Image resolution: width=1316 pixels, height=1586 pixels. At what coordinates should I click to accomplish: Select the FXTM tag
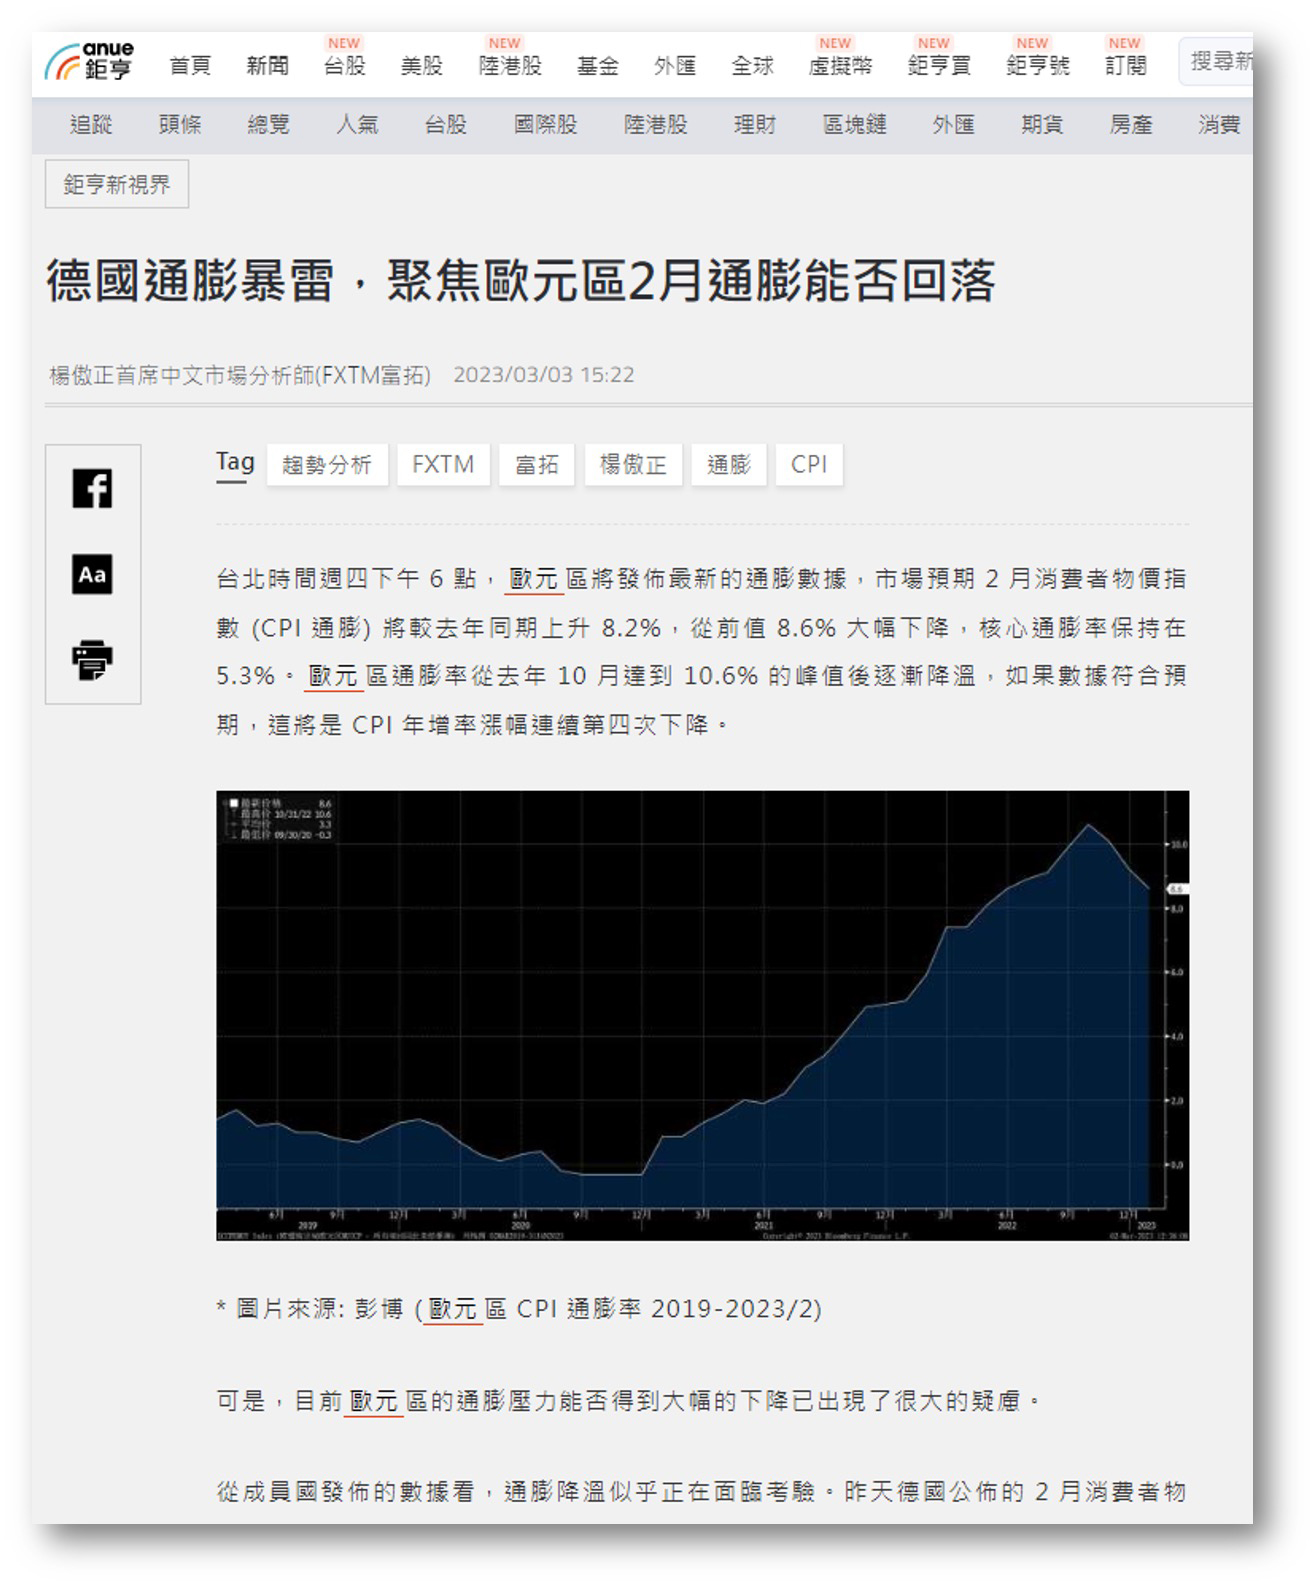tap(442, 465)
